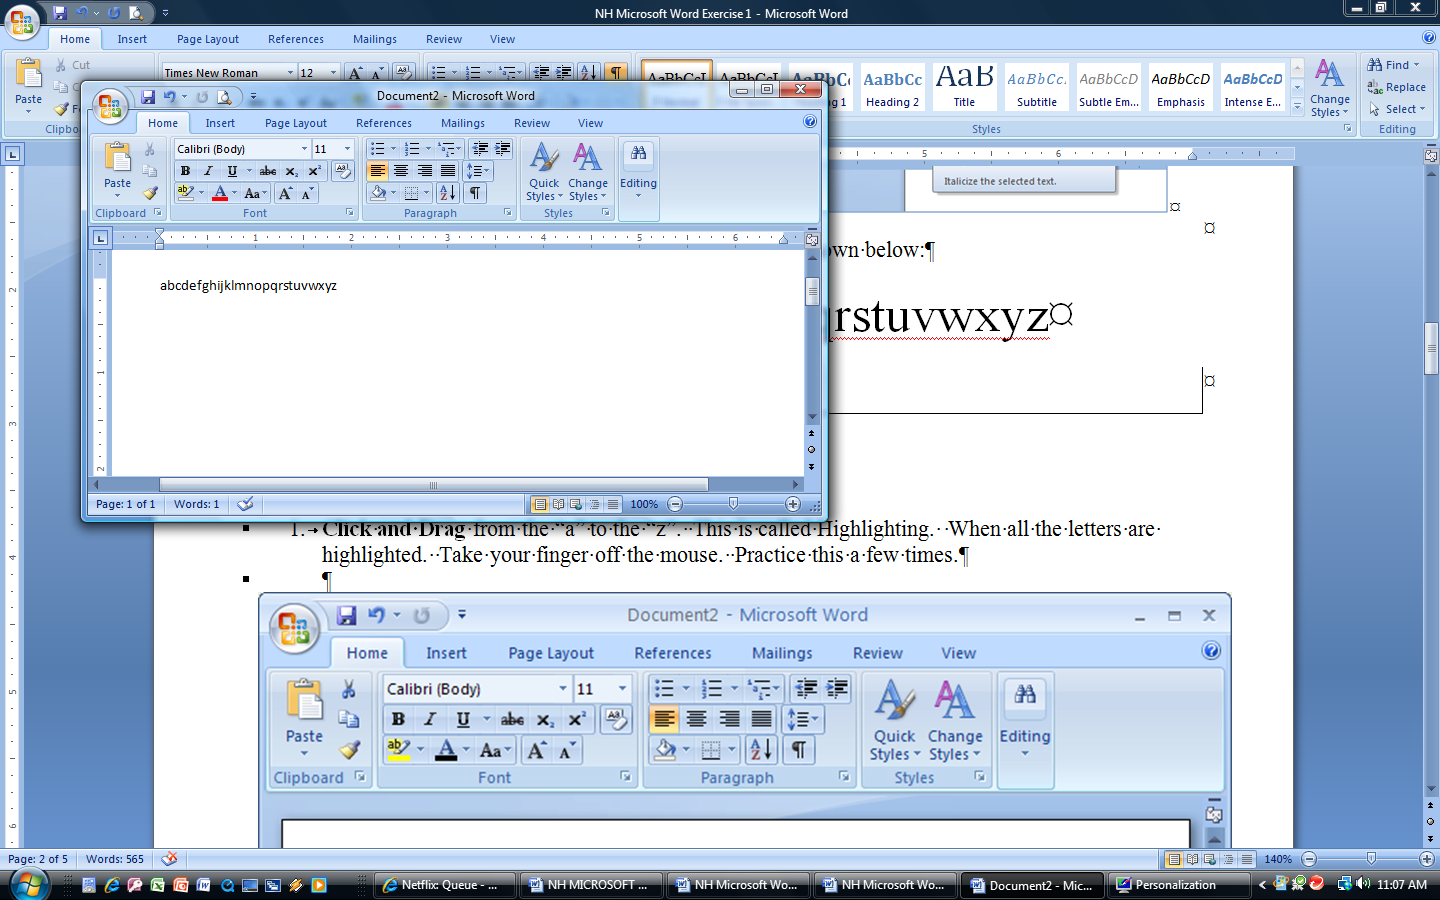Open Mailings tab in Document2
The width and height of the screenshot is (1440, 900).
click(463, 123)
